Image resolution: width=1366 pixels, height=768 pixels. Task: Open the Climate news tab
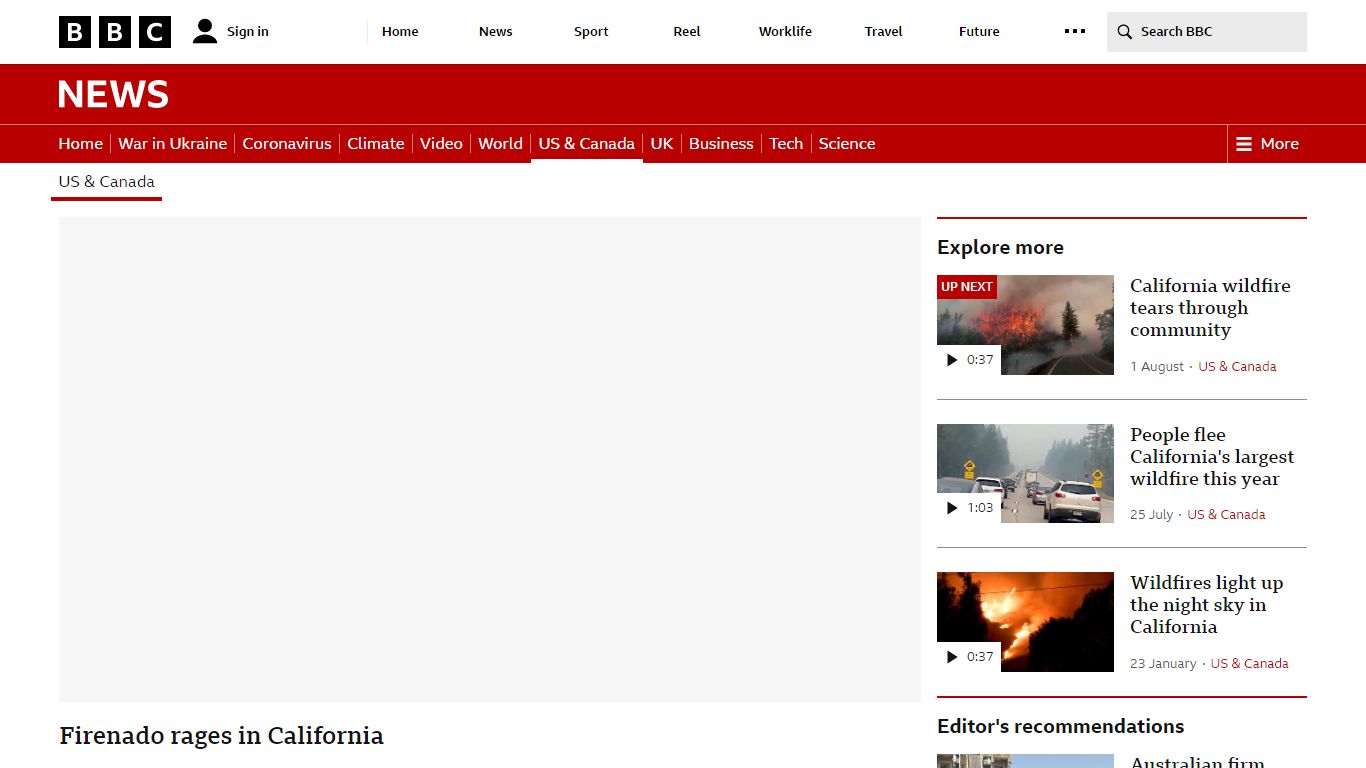[x=376, y=144]
